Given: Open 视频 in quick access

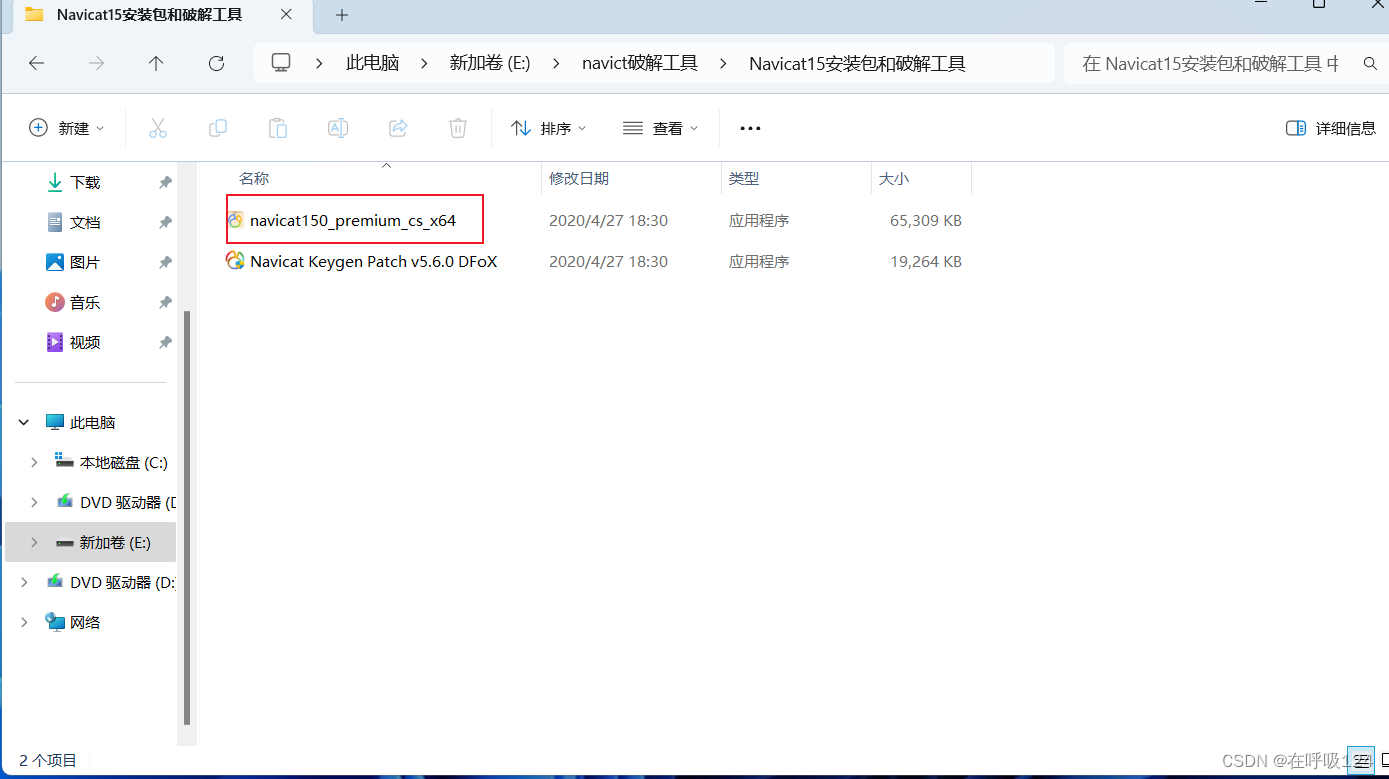Looking at the screenshot, I should pyautogui.click(x=85, y=343).
